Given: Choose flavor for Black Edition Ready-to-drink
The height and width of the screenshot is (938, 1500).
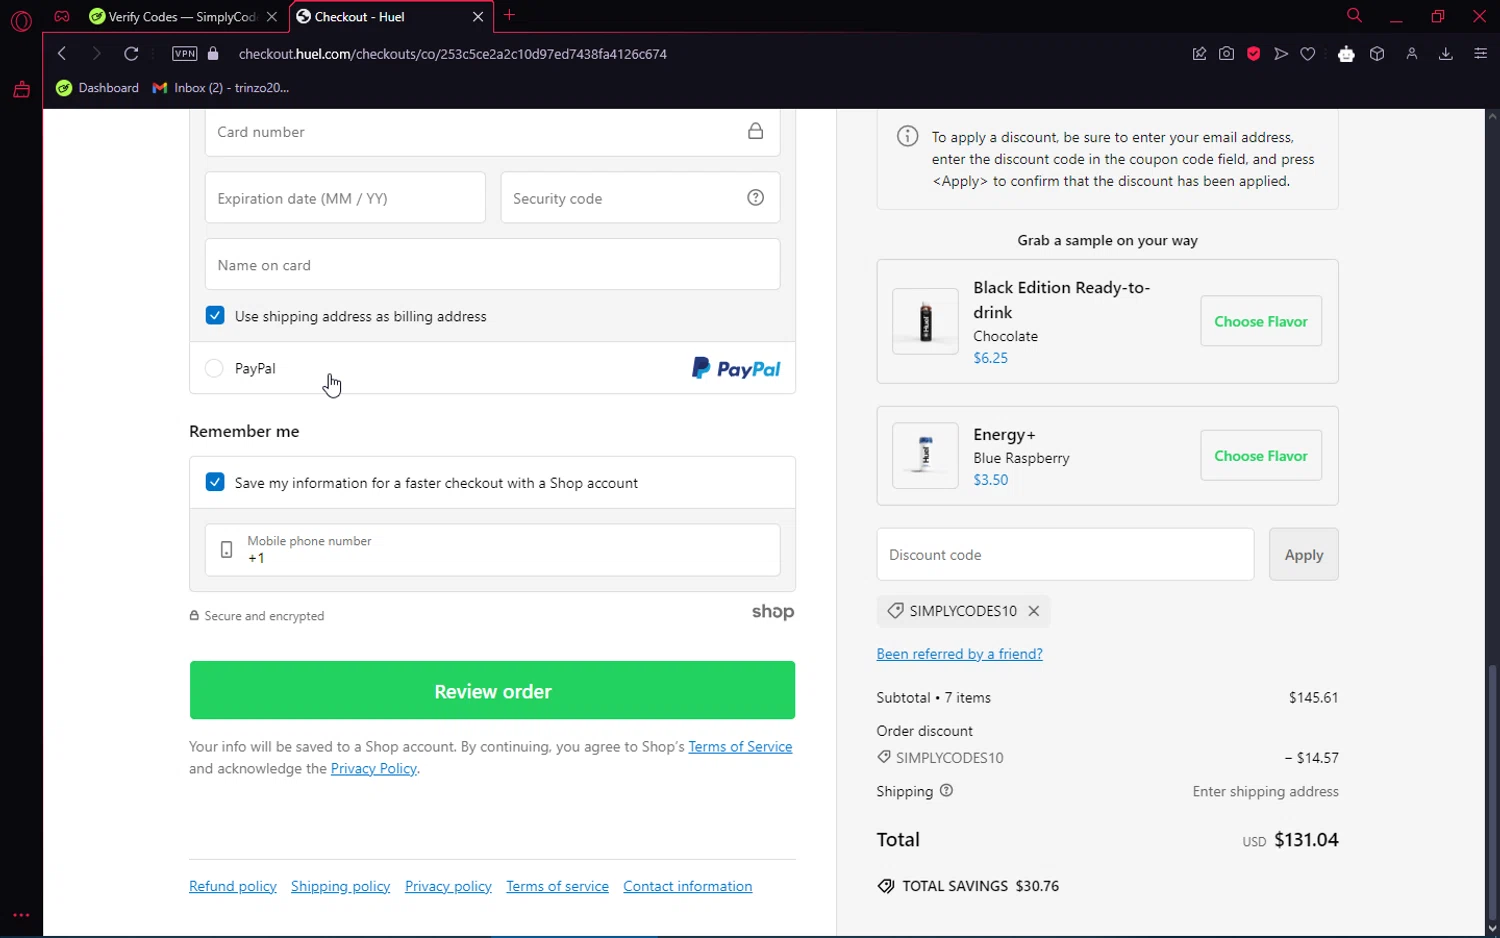Looking at the screenshot, I should [1260, 322].
